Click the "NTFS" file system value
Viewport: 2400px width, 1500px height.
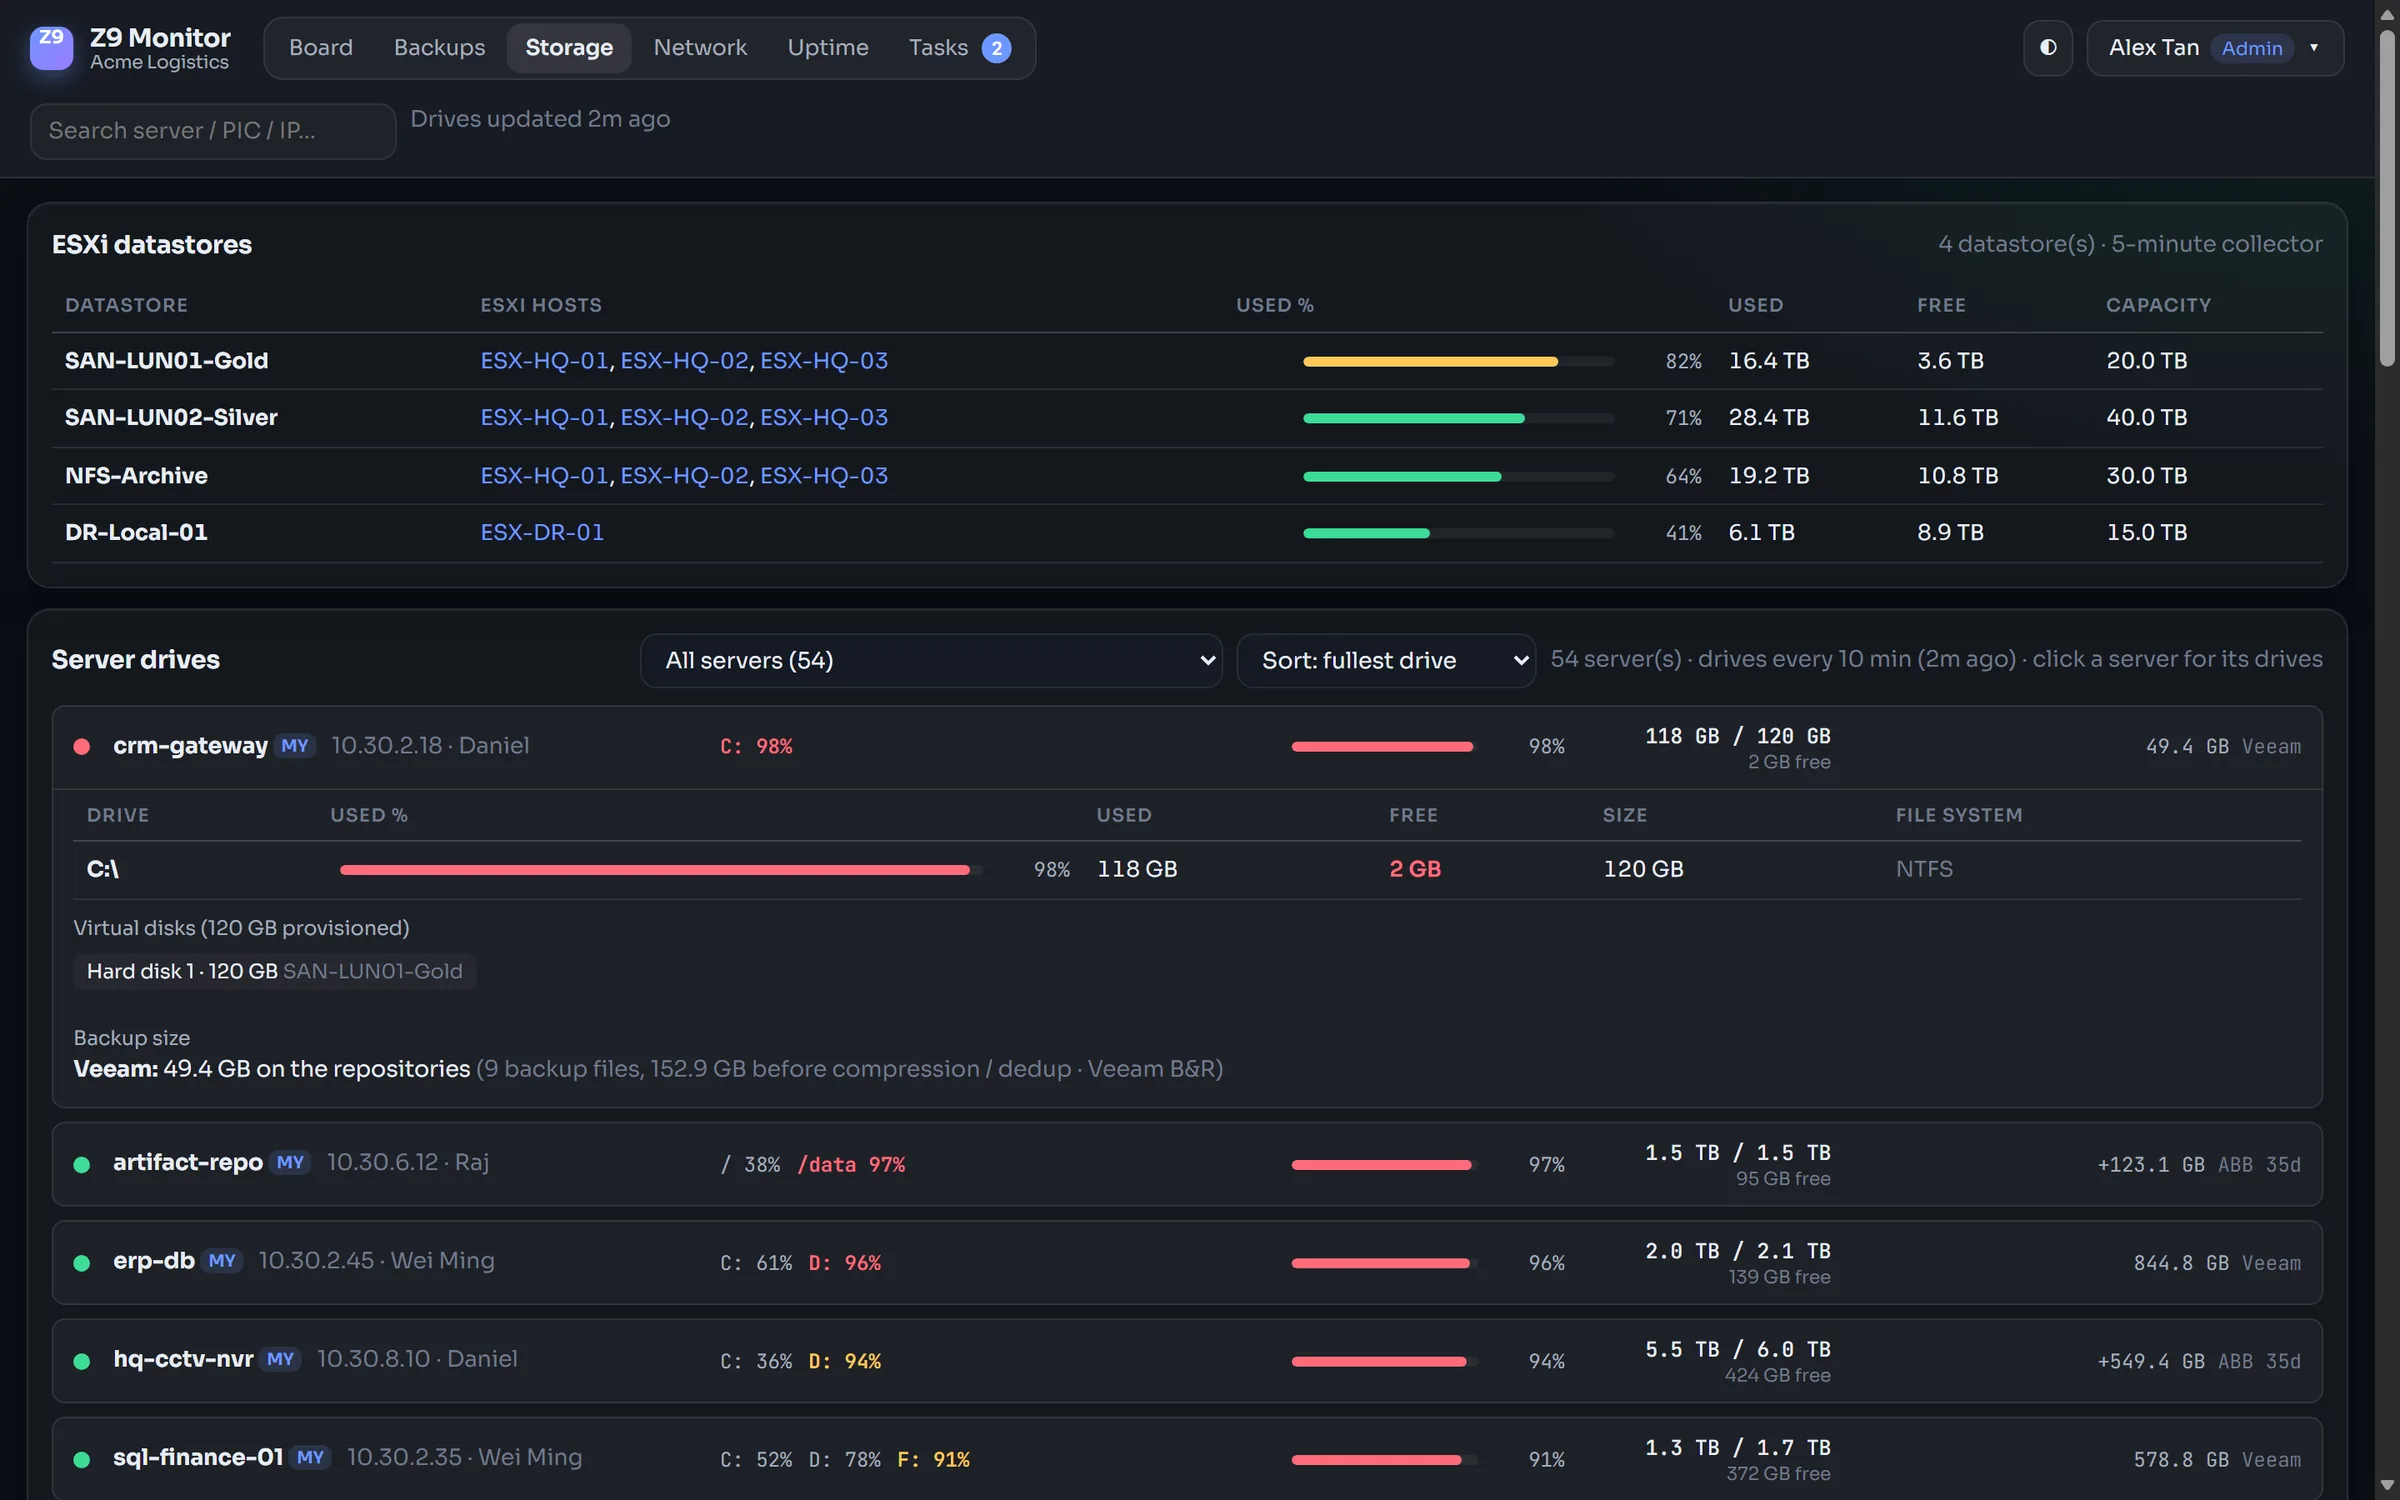1924,869
